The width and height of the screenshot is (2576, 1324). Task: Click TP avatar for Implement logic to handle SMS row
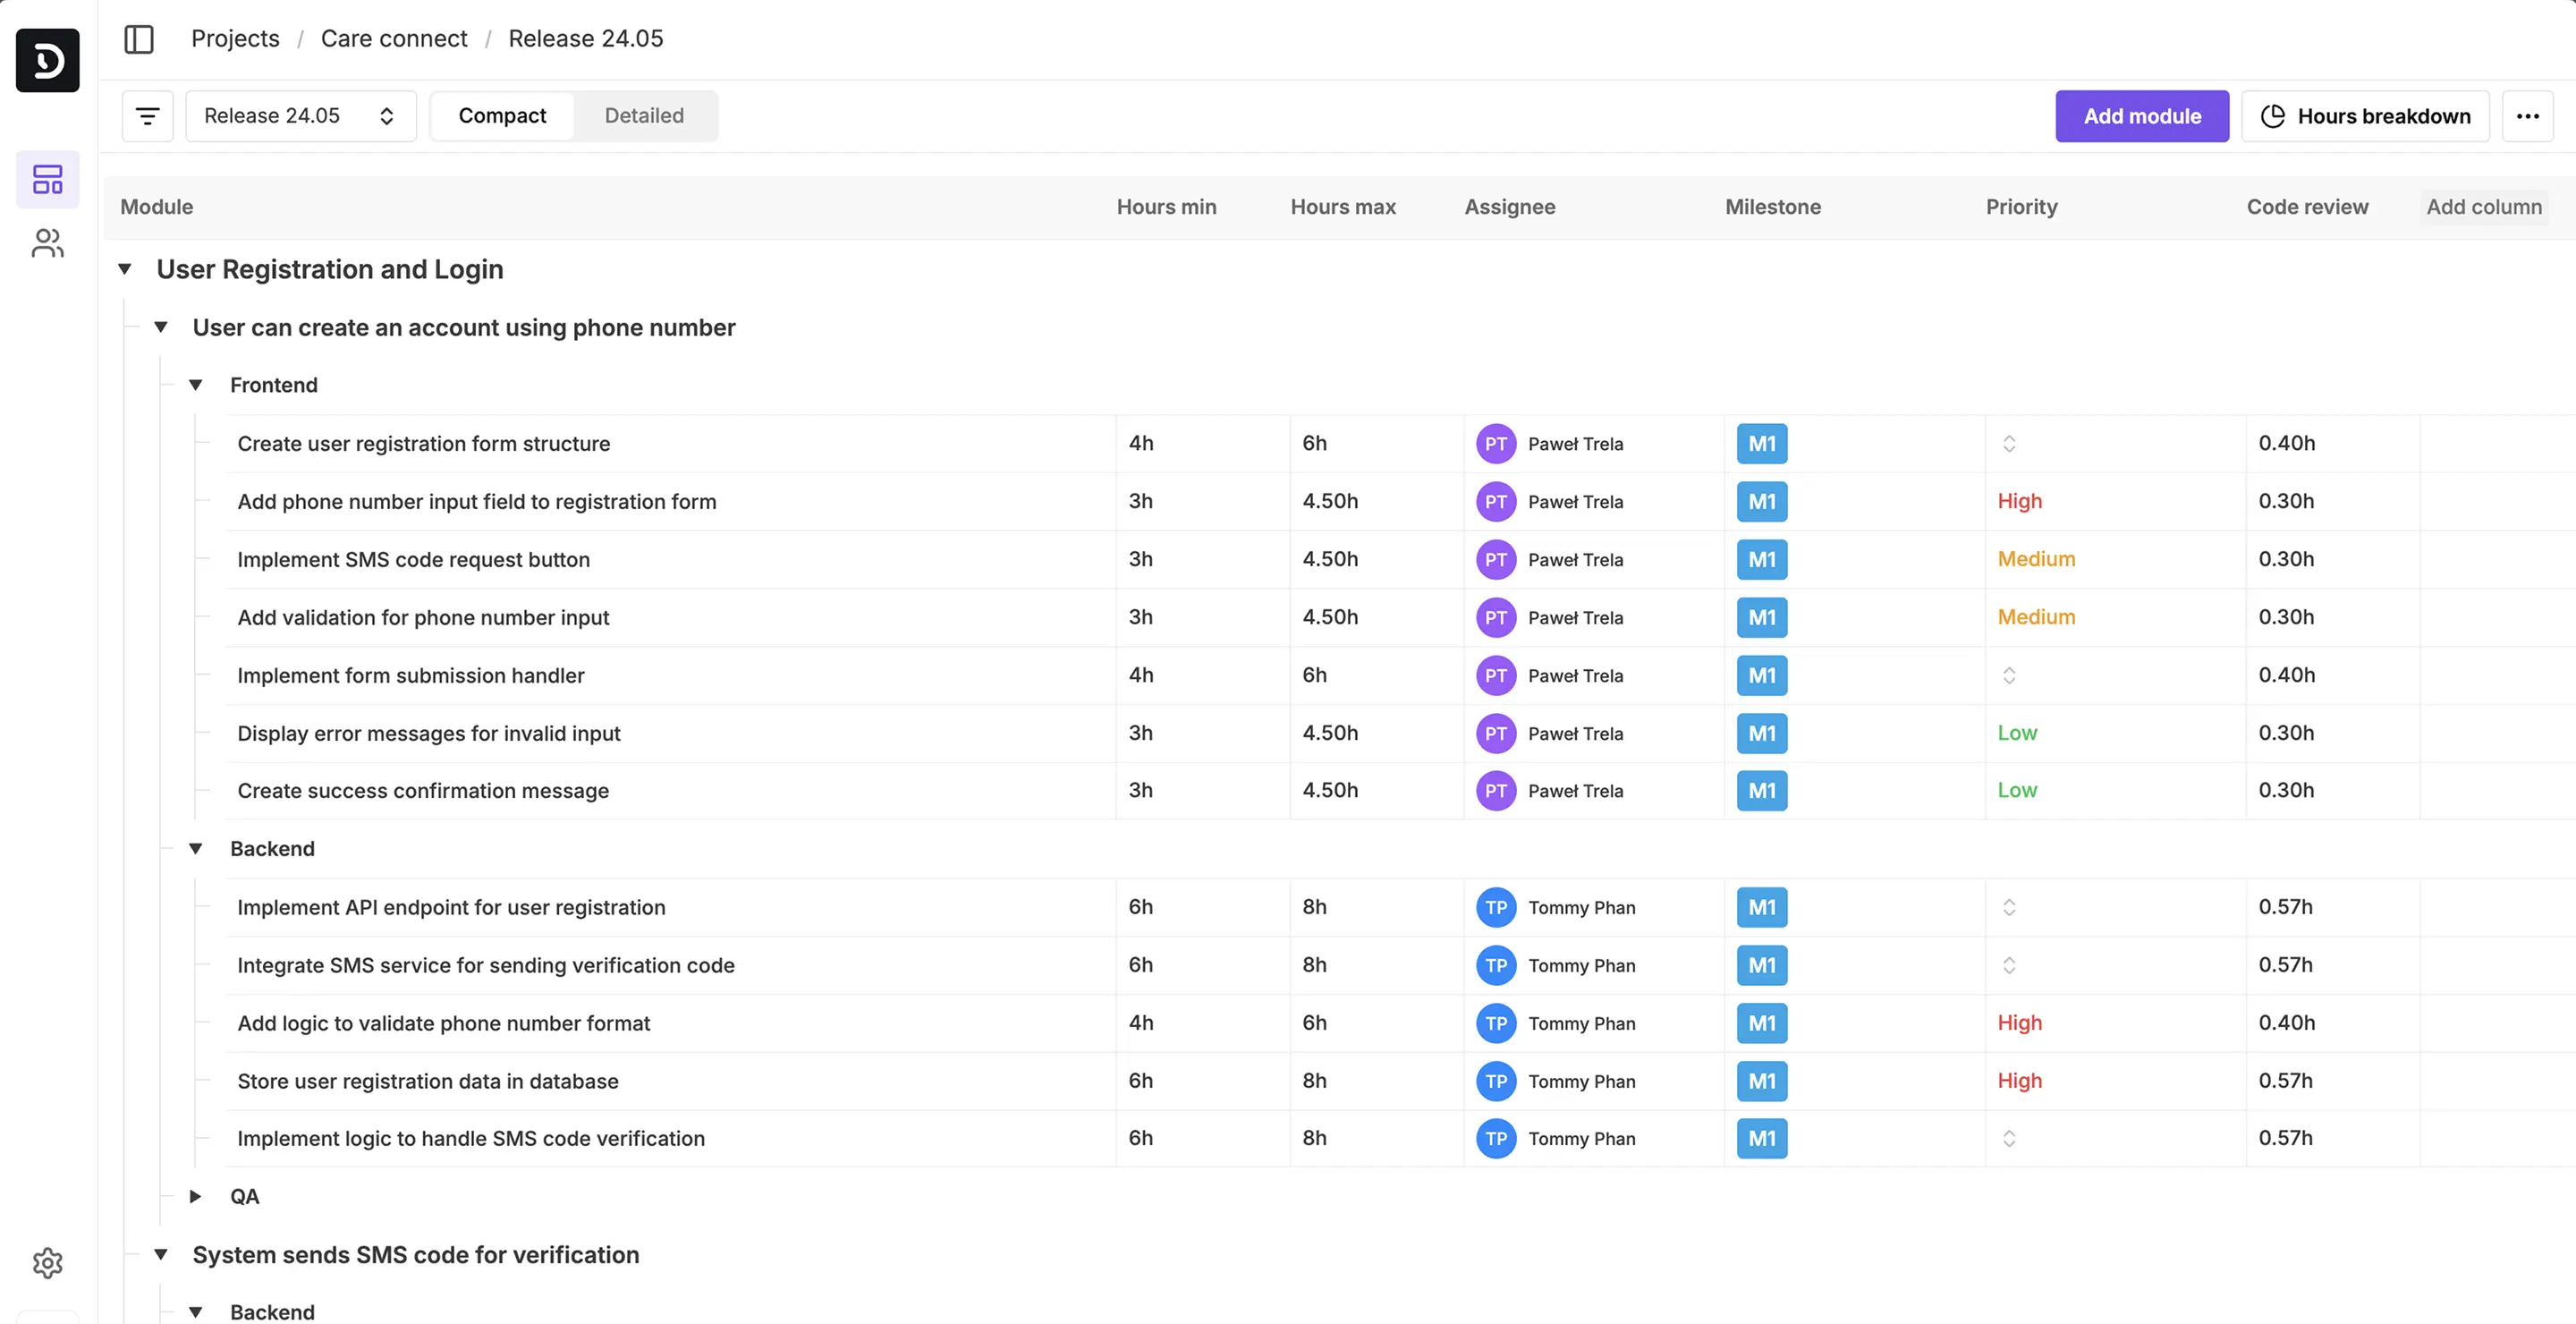pyautogui.click(x=1496, y=1139)
